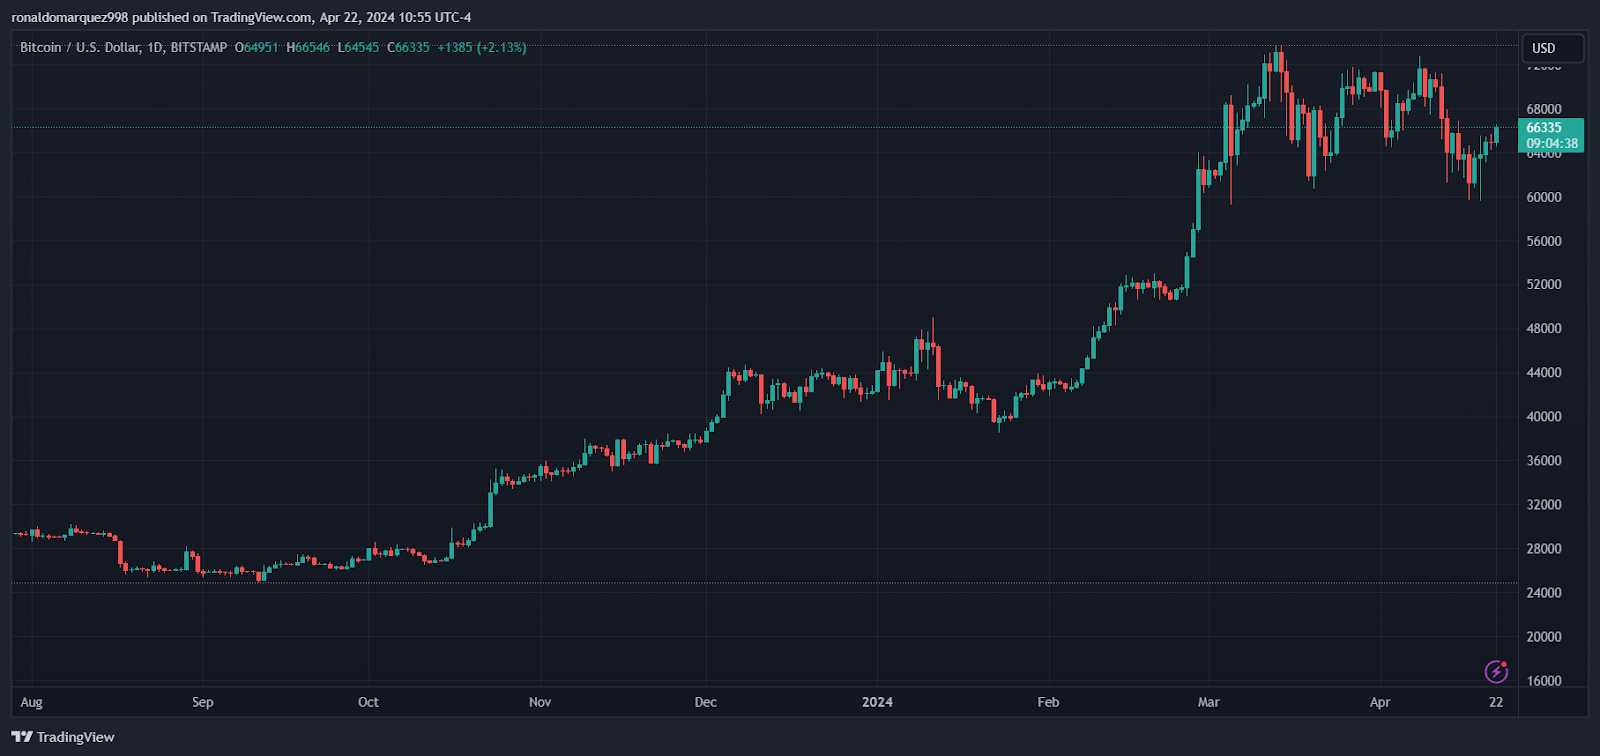Click the Oct time axis label
Viewport: 1600px width, 756px height.
pyautogui.click(x=368, y=702)
